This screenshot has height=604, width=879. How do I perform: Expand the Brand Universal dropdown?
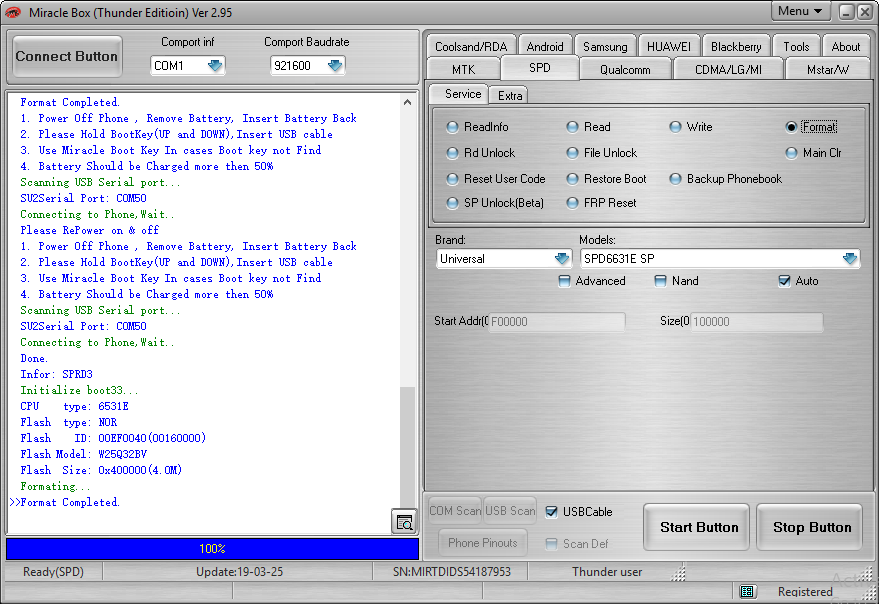(561, 259)
